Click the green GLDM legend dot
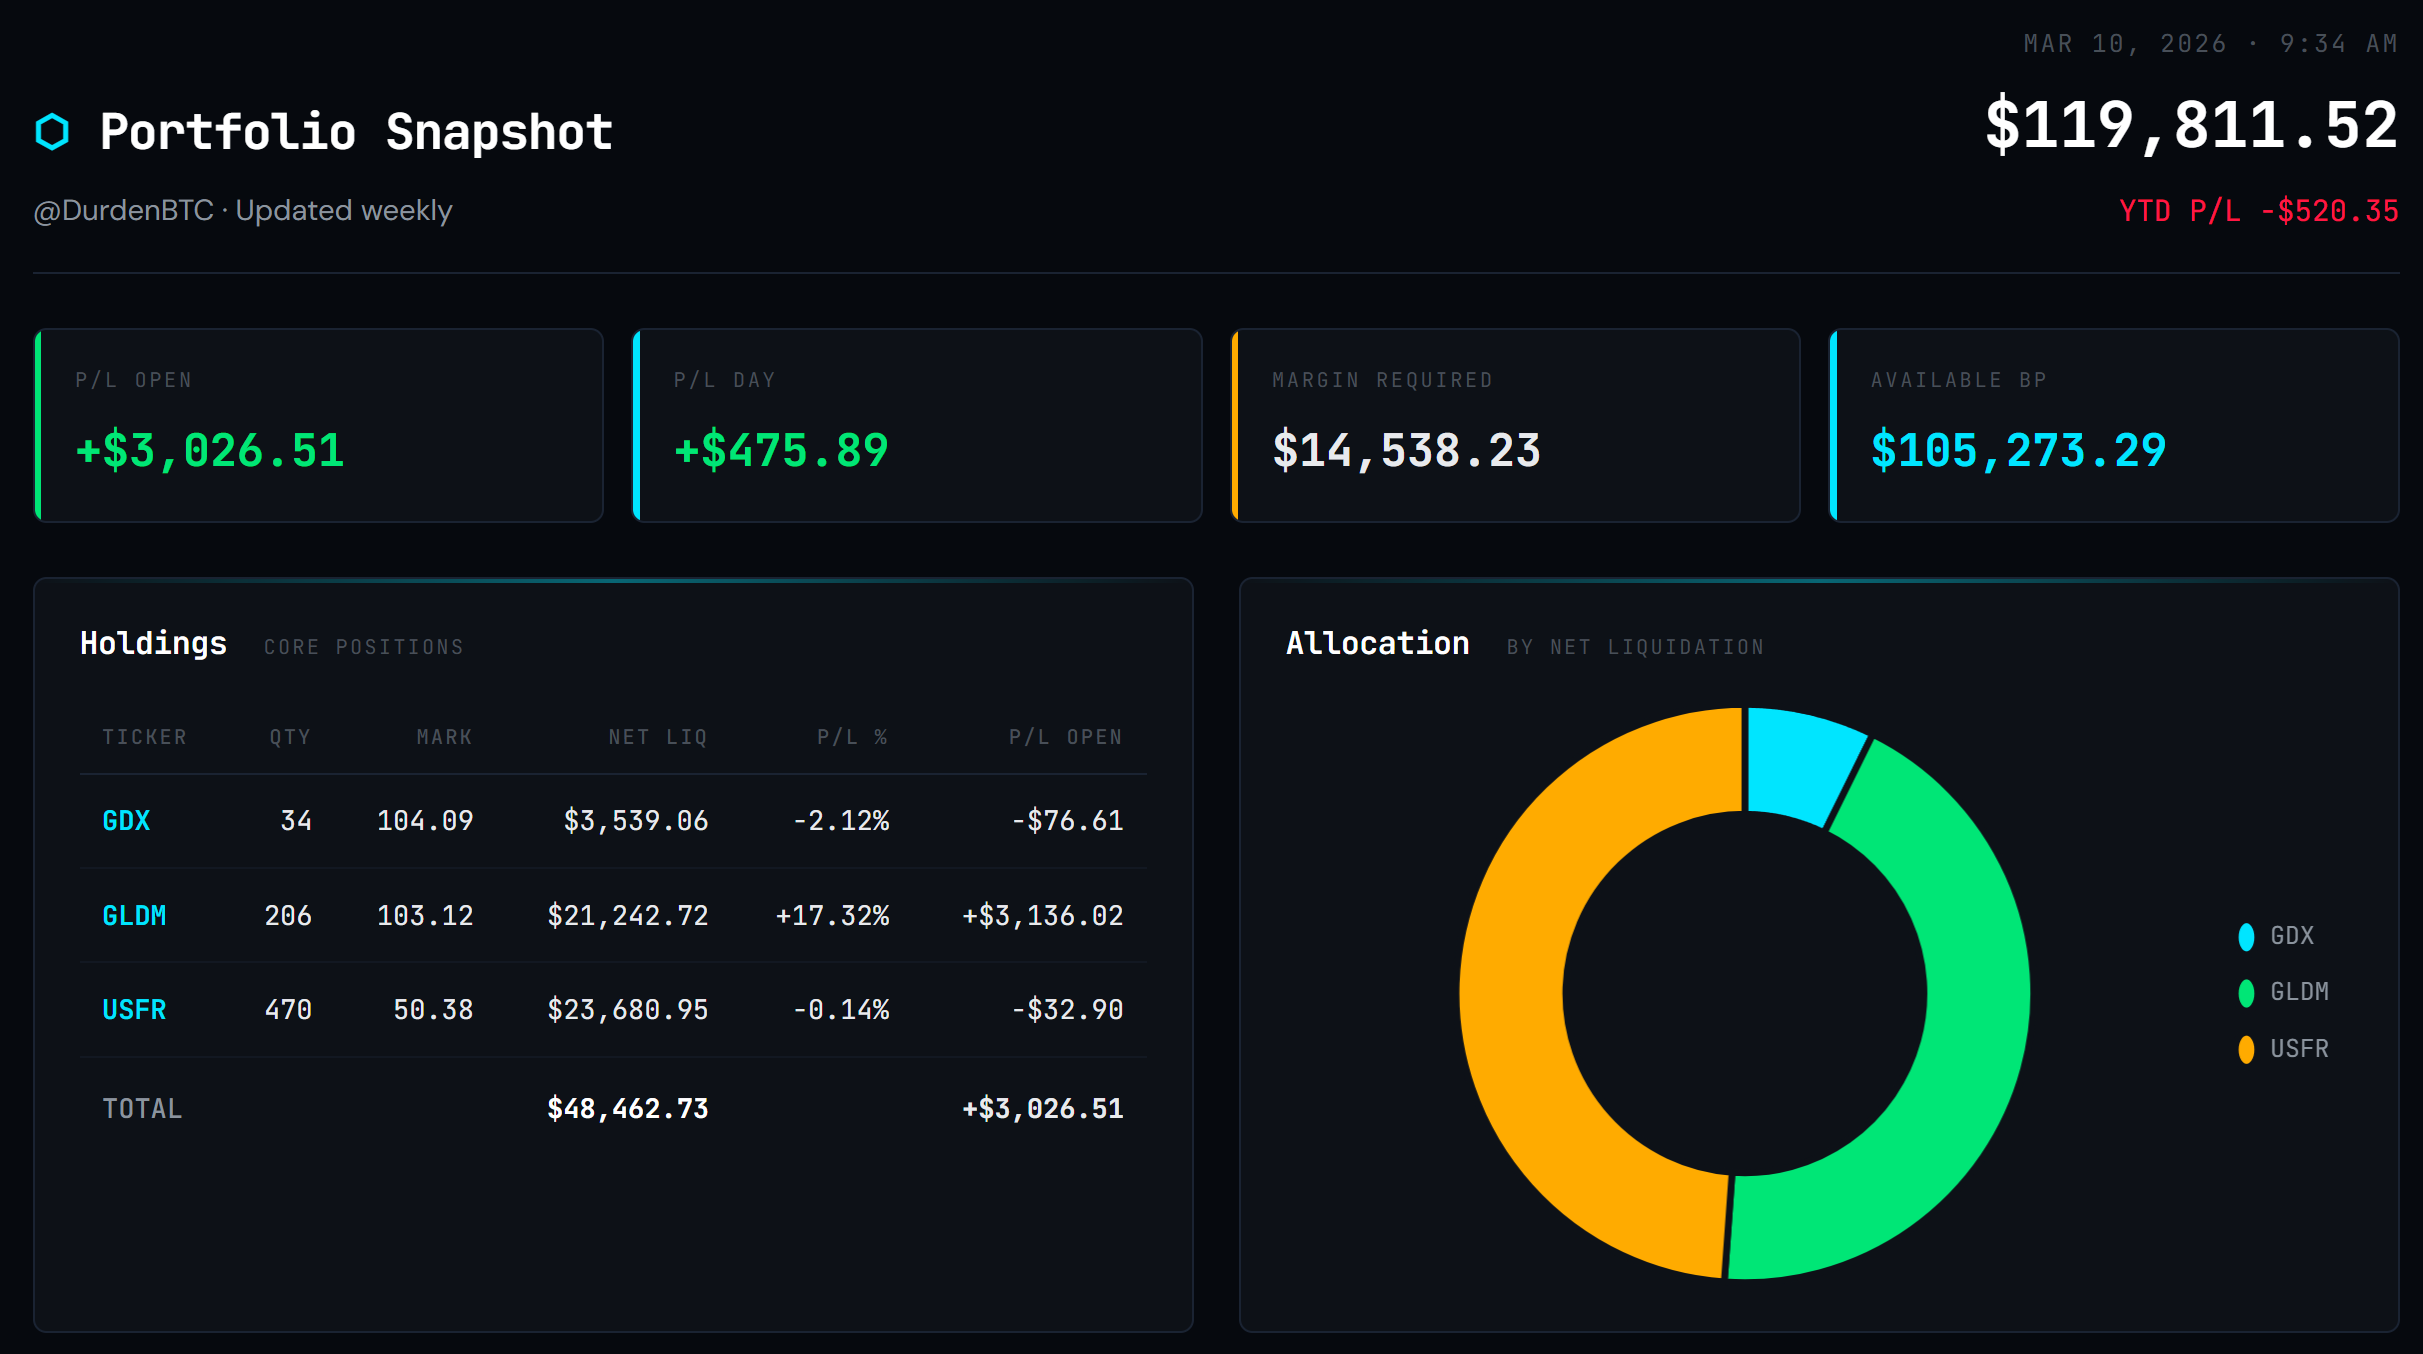 2246,992
